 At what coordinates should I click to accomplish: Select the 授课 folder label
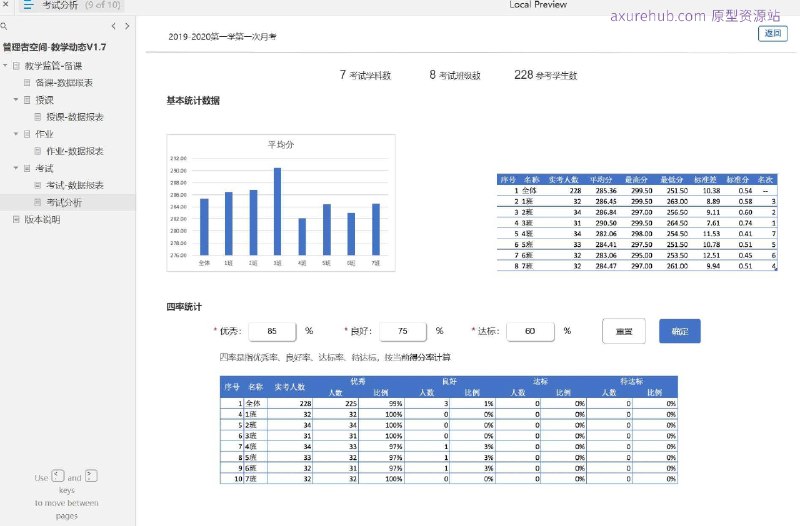44,100
